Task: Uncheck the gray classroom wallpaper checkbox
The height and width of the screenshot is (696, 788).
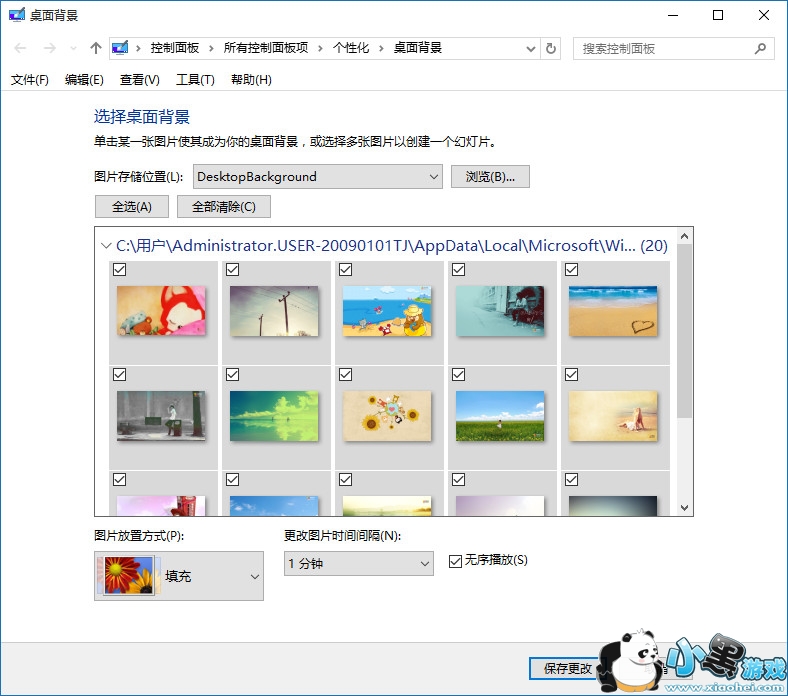Action: coord(120,375)
